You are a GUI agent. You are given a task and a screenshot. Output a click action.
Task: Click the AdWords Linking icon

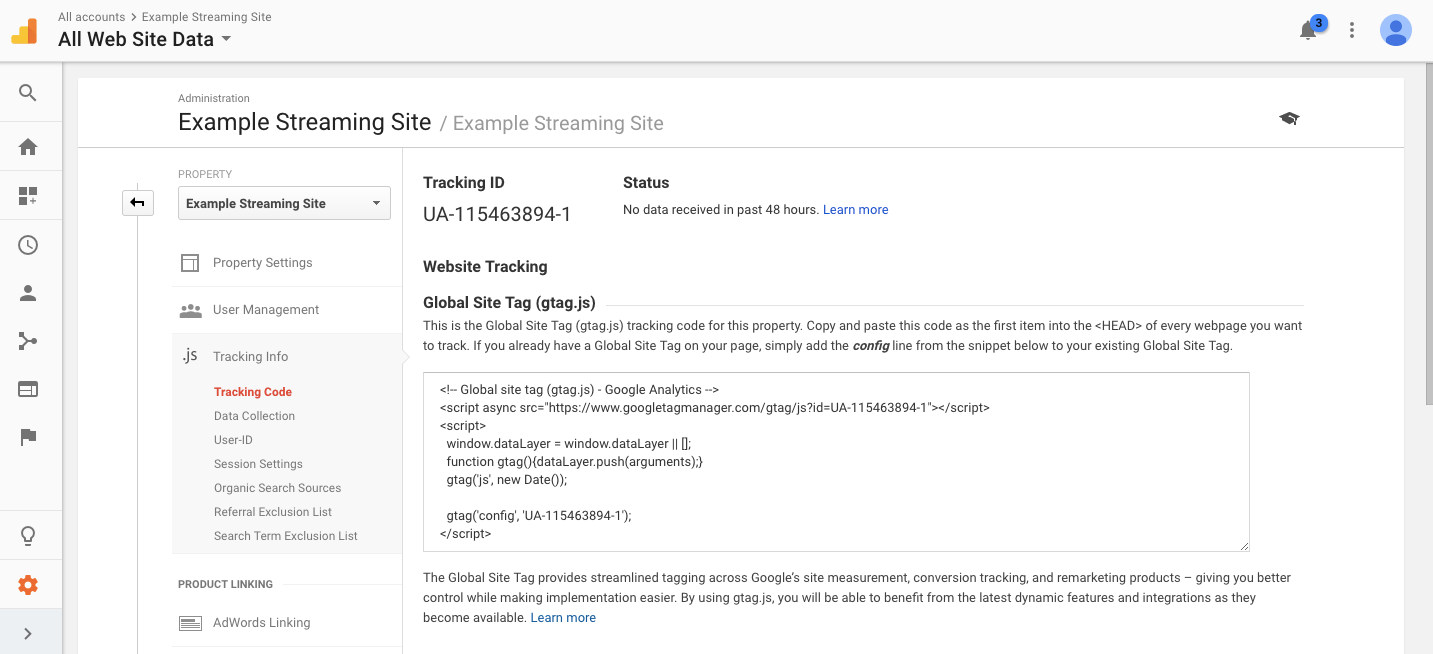[x=190, y=623]
